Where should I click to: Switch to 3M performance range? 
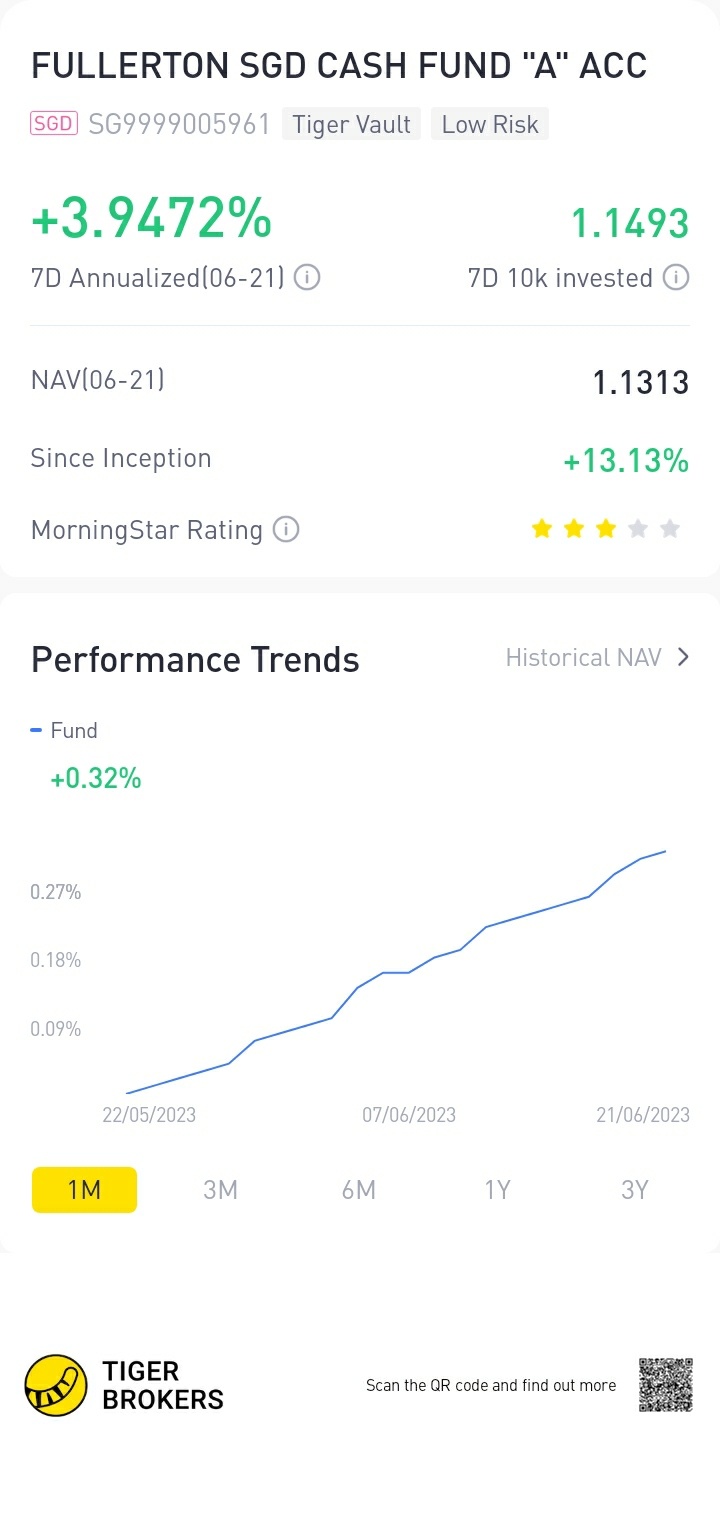[220, 1189]
